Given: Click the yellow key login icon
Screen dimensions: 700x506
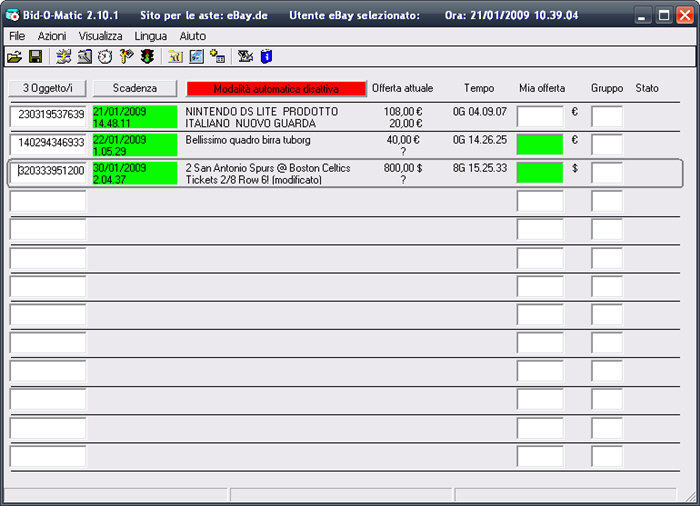Looking at the screenshot, I should click(126, 57).
